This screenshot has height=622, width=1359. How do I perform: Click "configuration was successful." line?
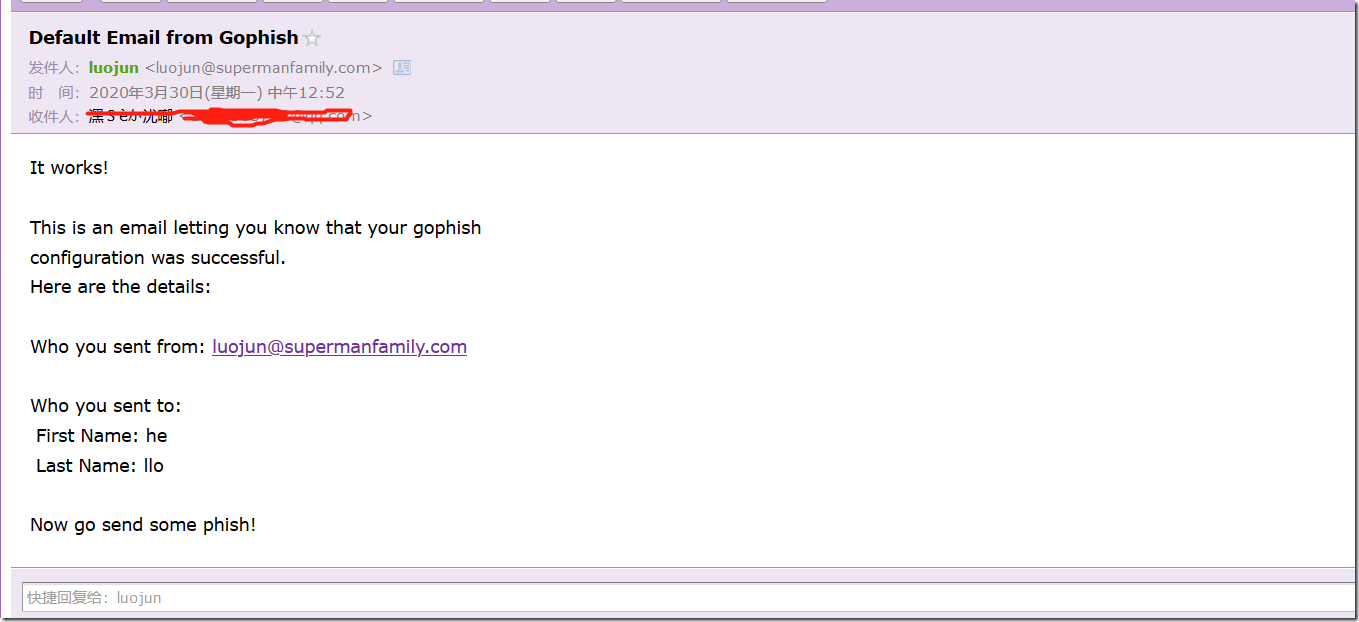tap(158, 258)
